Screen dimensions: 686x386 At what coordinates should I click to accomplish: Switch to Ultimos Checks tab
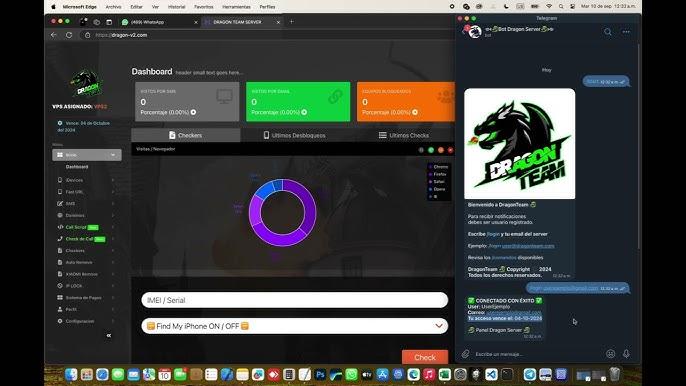pyautogui.click(x=403, y=135)
